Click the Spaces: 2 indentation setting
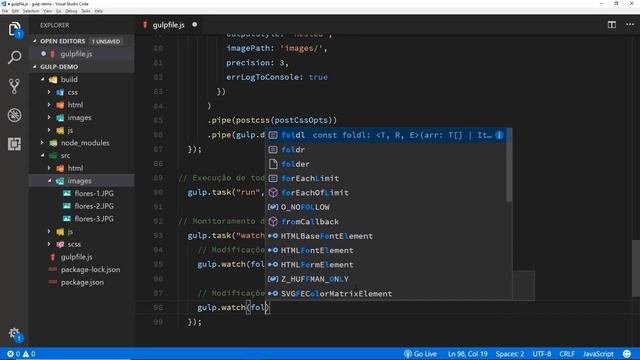 pos(510,354)
